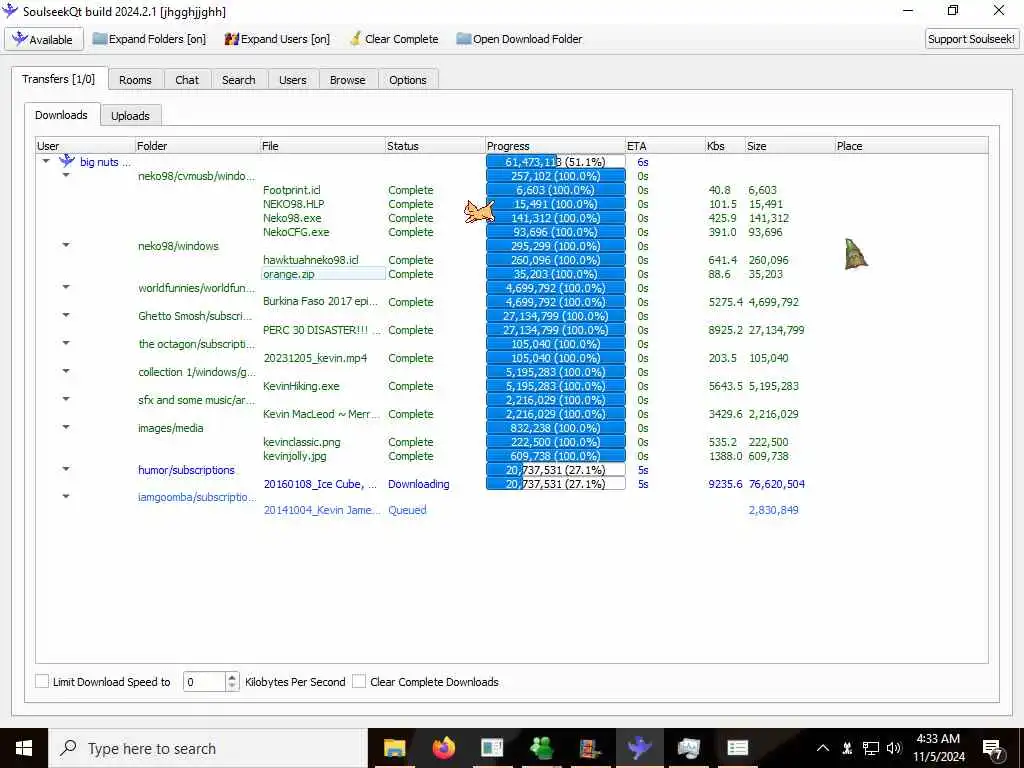Image resolution: width=1024 pixels, height=768 pixels.
Task: Select the queued 20141004_Kevin Jame... file
Action: coord(322,510)
